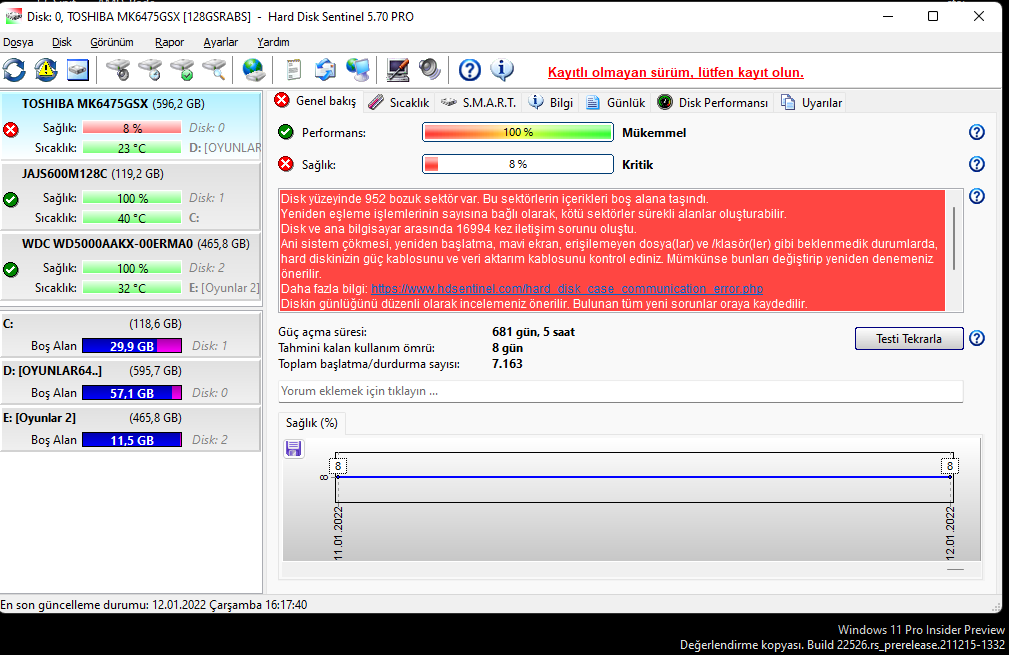Click the last update status bar text
The height and width of the screenshot is (655, 1009).
point(154,605)
